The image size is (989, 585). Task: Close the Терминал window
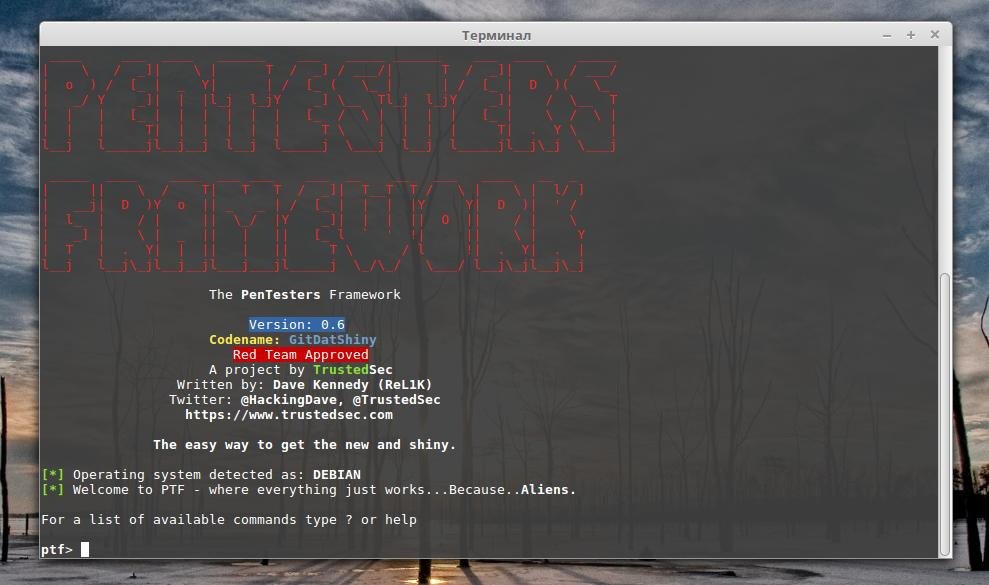click(x=935, y=35)
